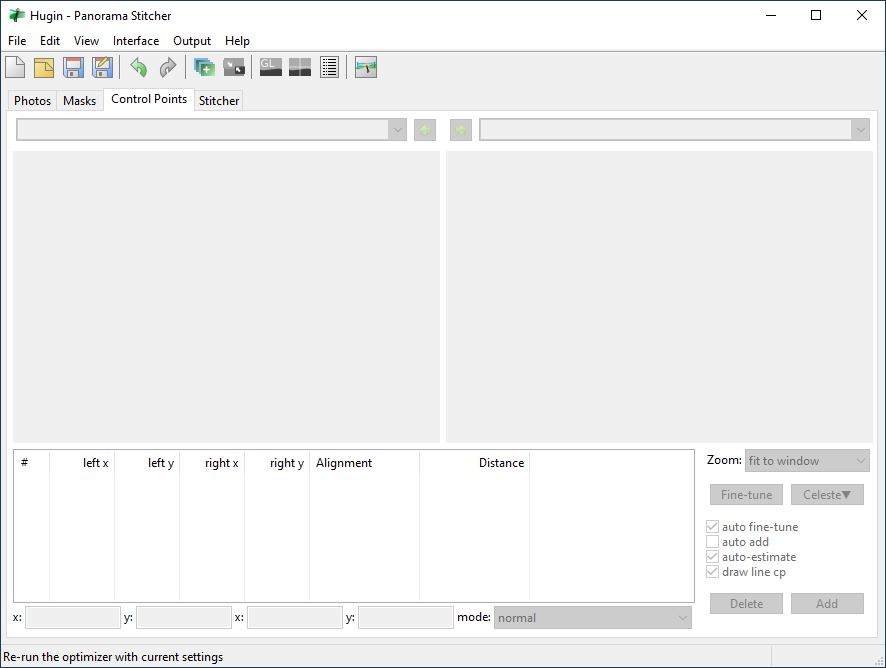Switch to the Masks tab
This screenshot has width=886, height=668.
tap(80, 101)
